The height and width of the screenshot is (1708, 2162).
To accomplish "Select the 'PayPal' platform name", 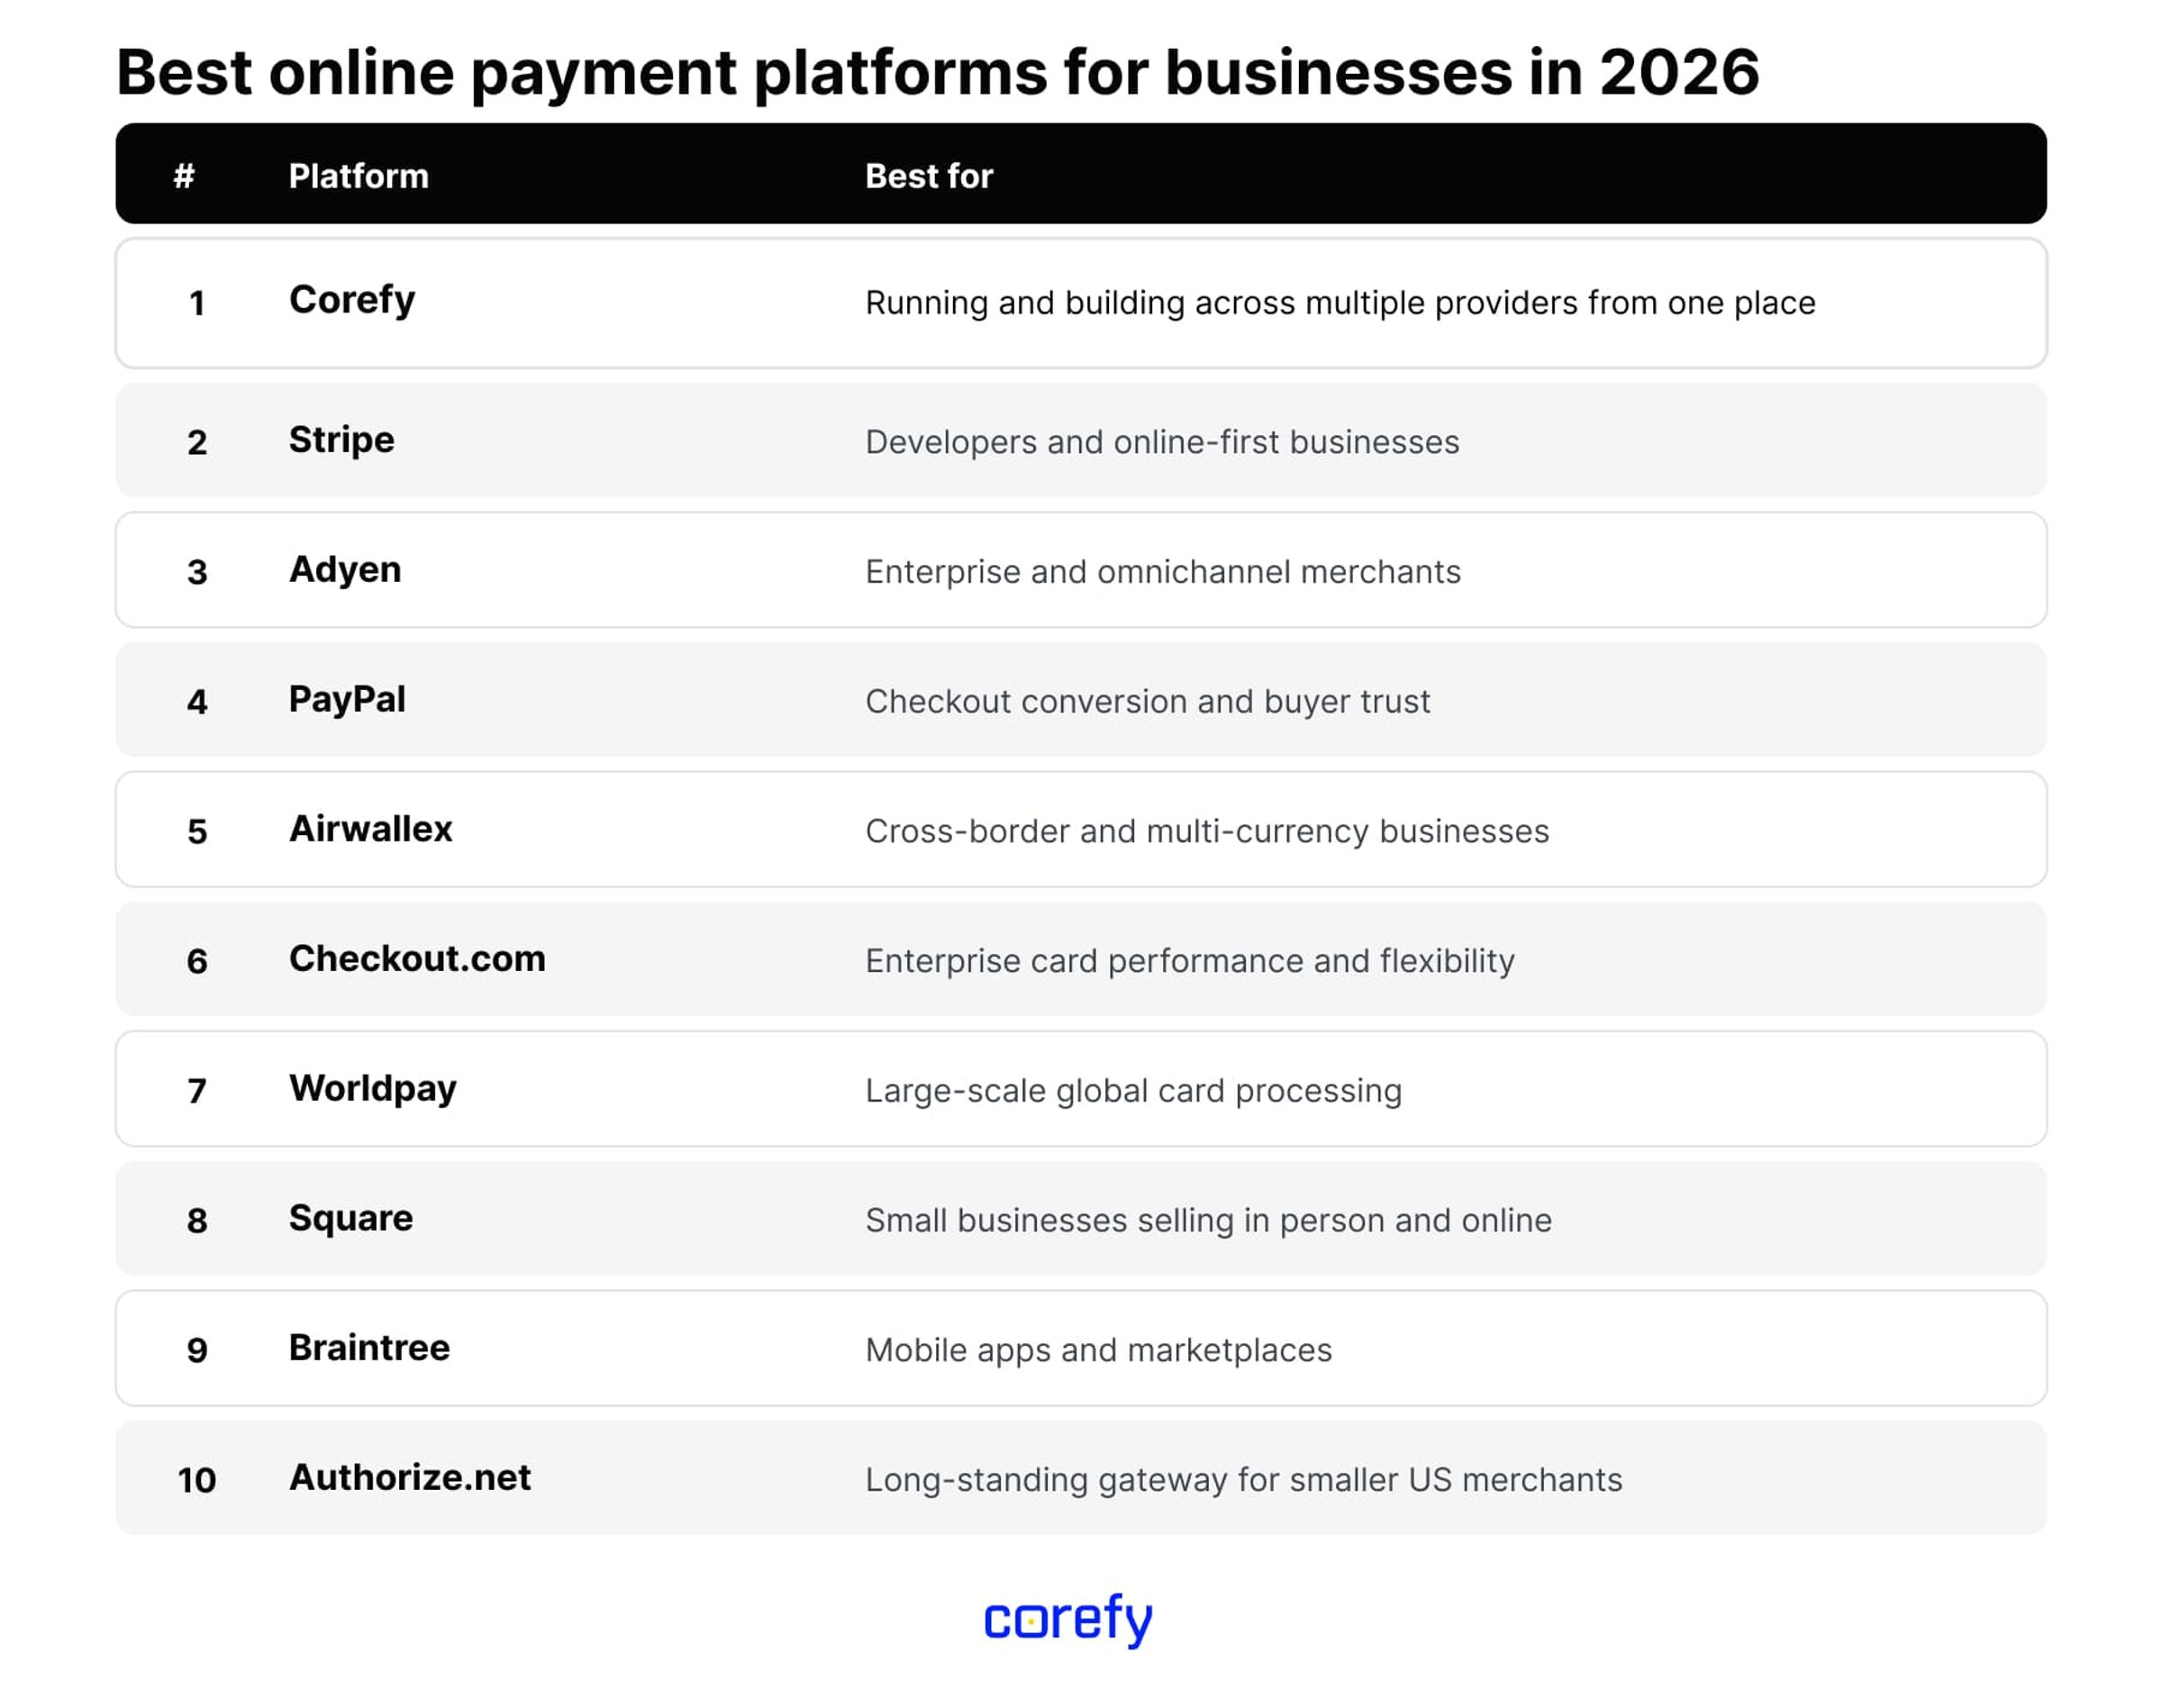I will coord(347,700).
